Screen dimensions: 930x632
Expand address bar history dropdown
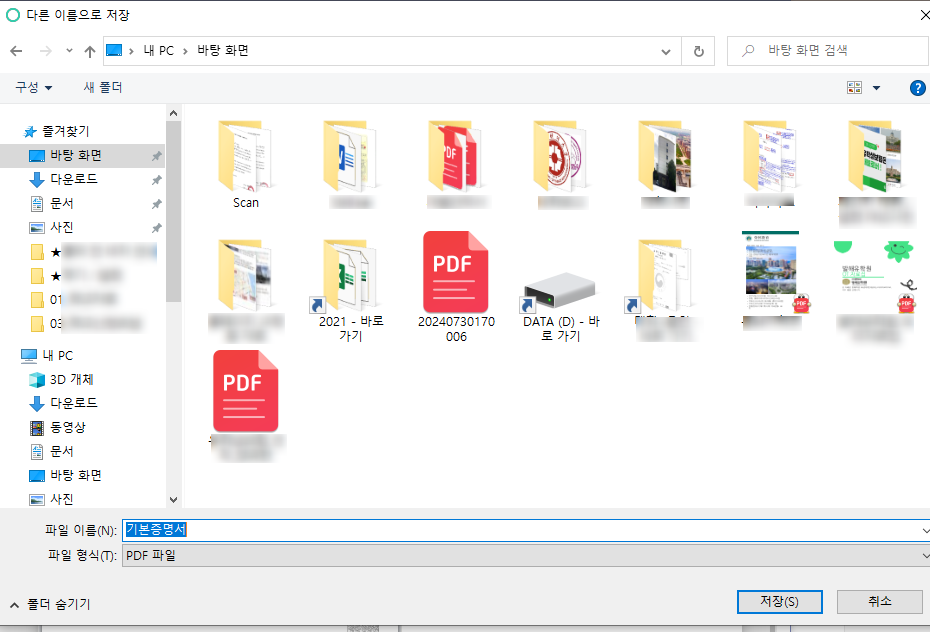tap(666, 52)
